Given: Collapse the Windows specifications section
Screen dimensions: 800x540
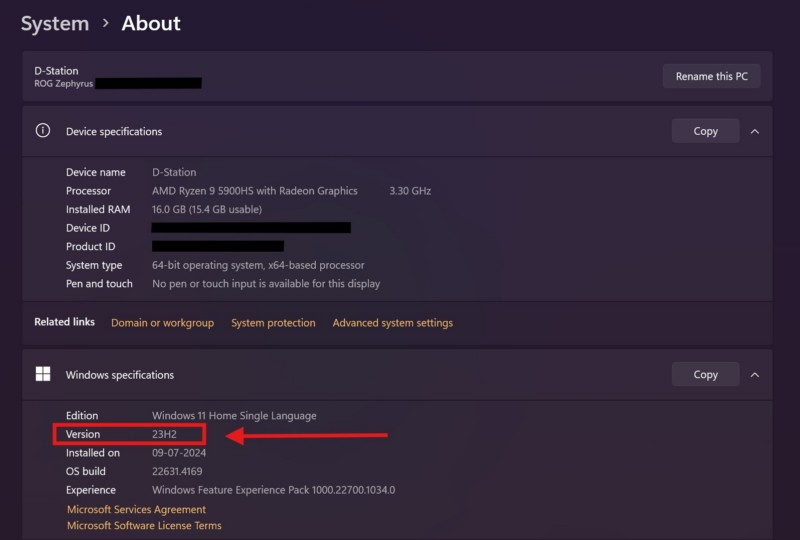Looking at the screenshot, I should [755, 375].
